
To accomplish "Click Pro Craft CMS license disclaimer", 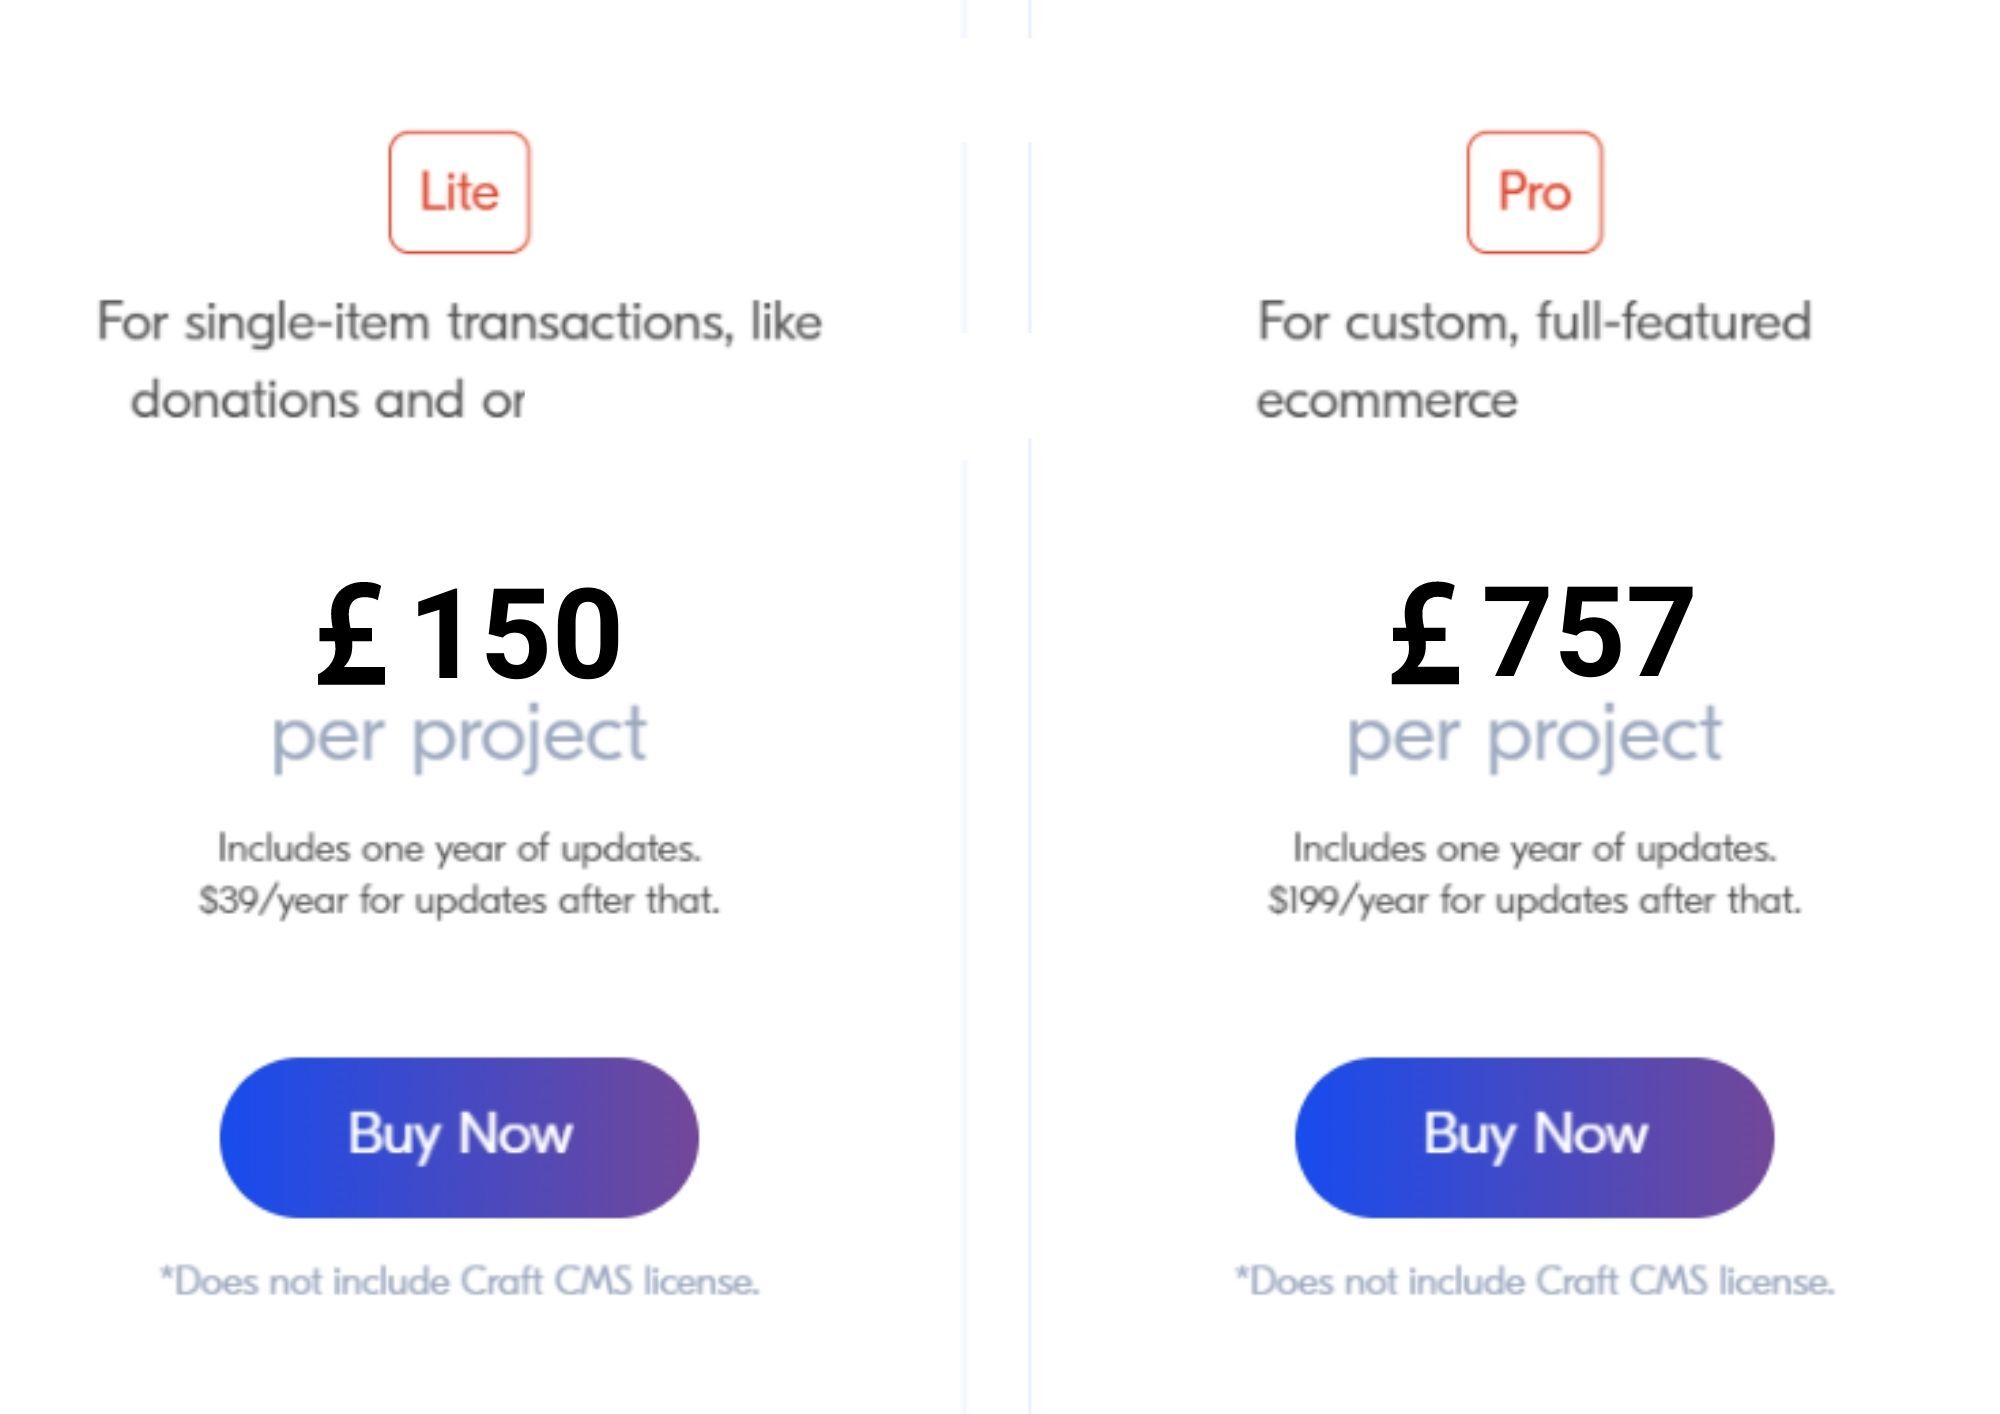I will 1534,1281.
